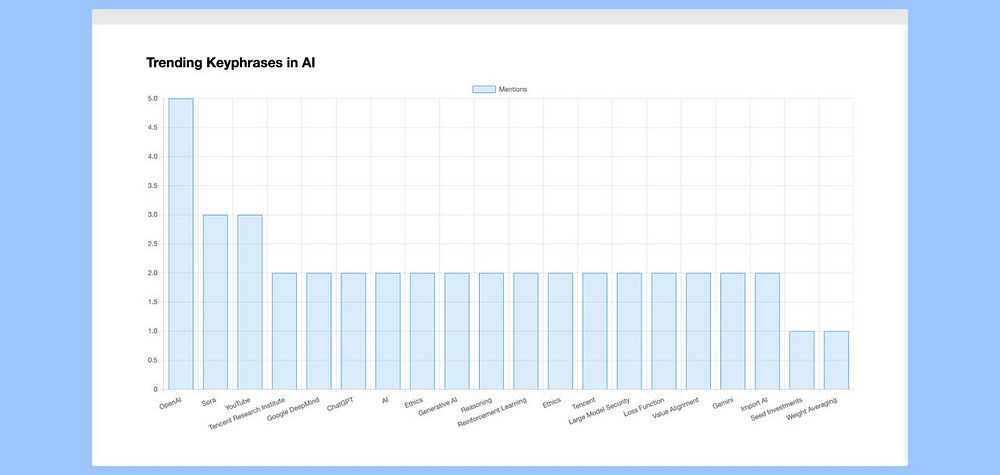Click the 'Generative AI' axis label
This screenshot has width=1000, height=475.
(x=438, y=406)
